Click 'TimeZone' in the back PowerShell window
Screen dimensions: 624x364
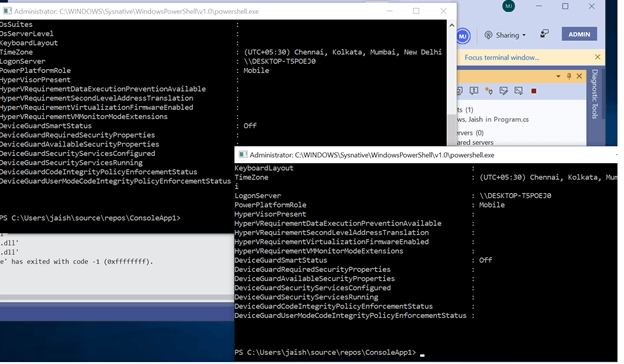[16, 52]
